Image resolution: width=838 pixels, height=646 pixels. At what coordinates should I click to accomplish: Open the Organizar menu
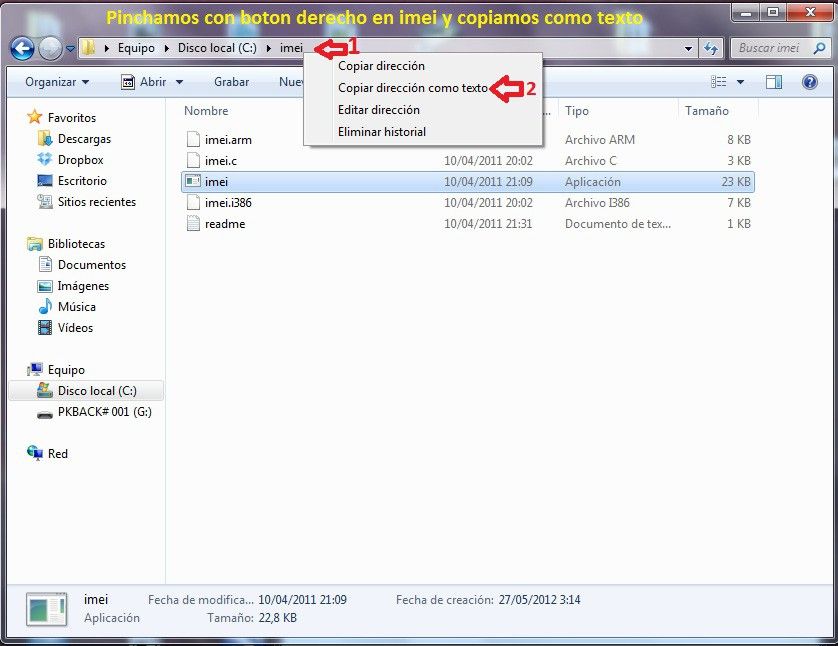(57, 82)
